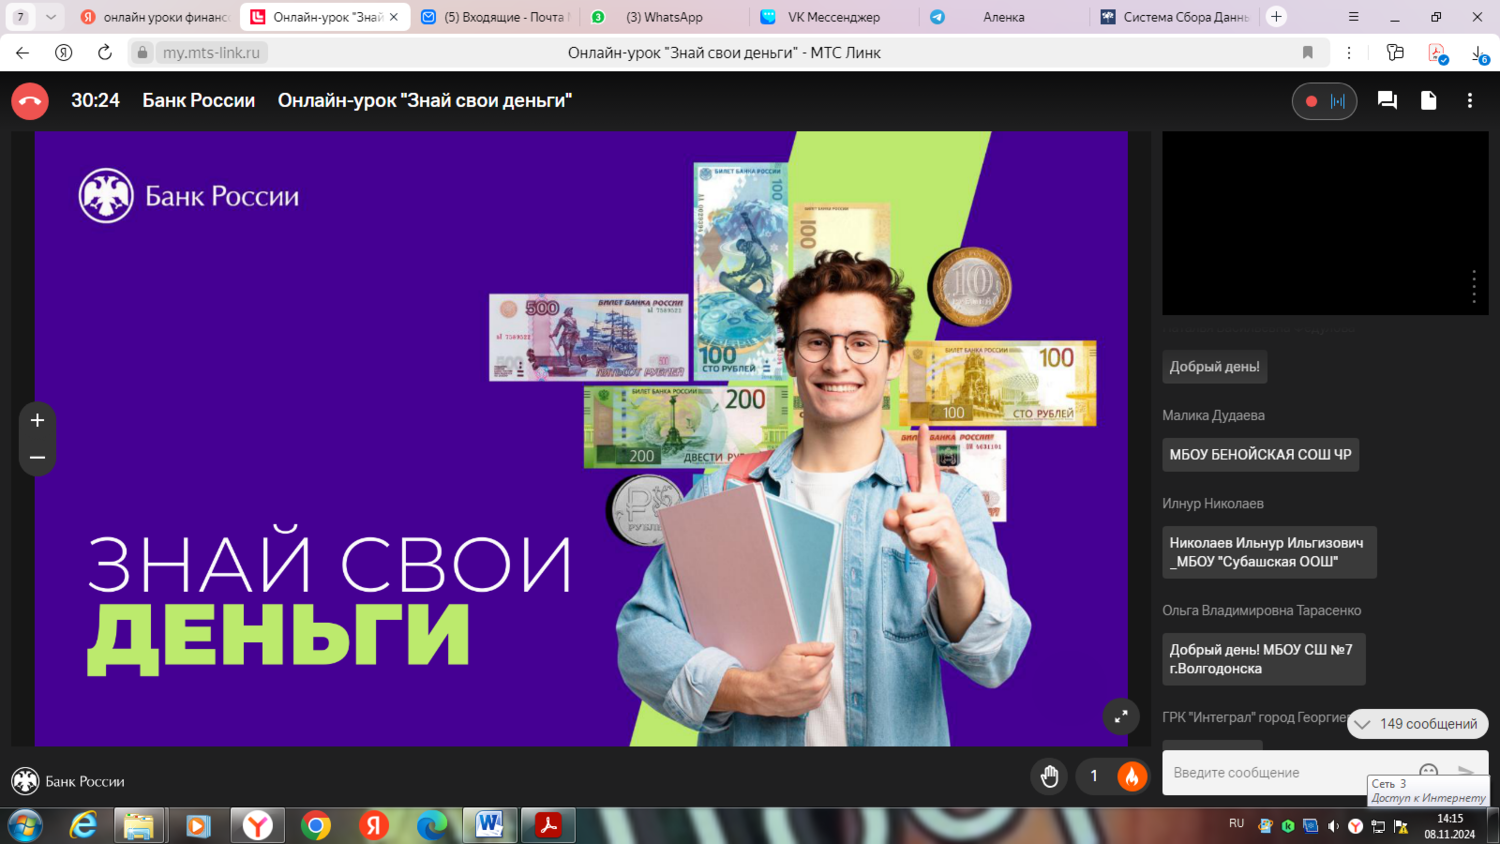Click the system tray volume icon
1500x844 pixels.
coord(1332,826)
